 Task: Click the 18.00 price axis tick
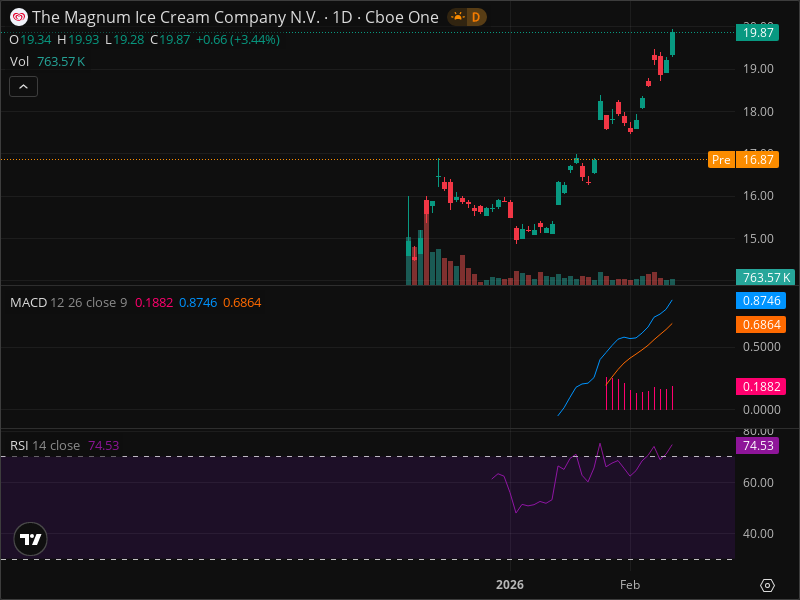(758, 112)
